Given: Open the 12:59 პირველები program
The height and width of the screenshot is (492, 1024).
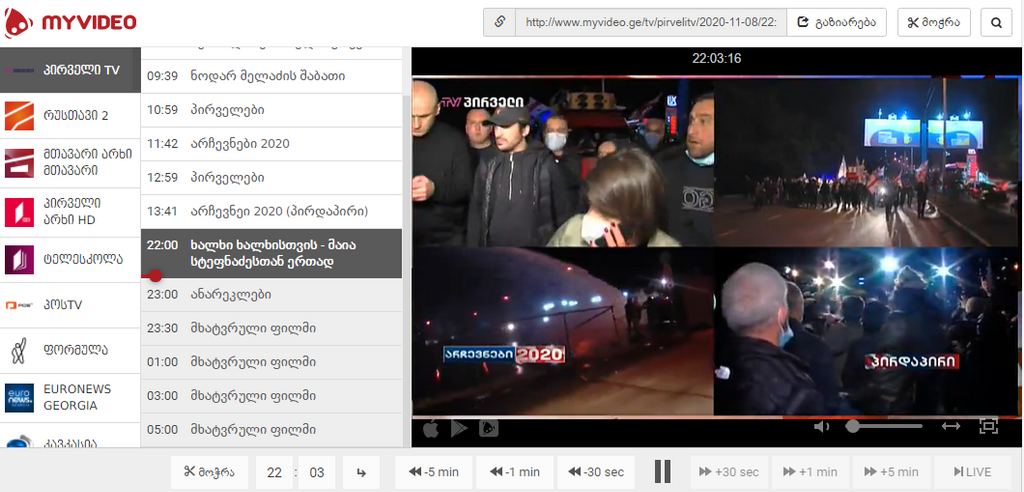Looking at the screenshot, I should pyautogui.click(x=271, y=178).
